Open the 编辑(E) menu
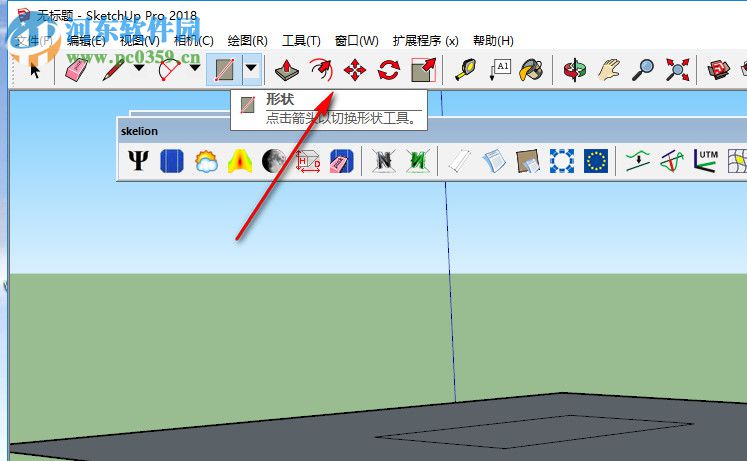747x461 pixels. point(86,40)
